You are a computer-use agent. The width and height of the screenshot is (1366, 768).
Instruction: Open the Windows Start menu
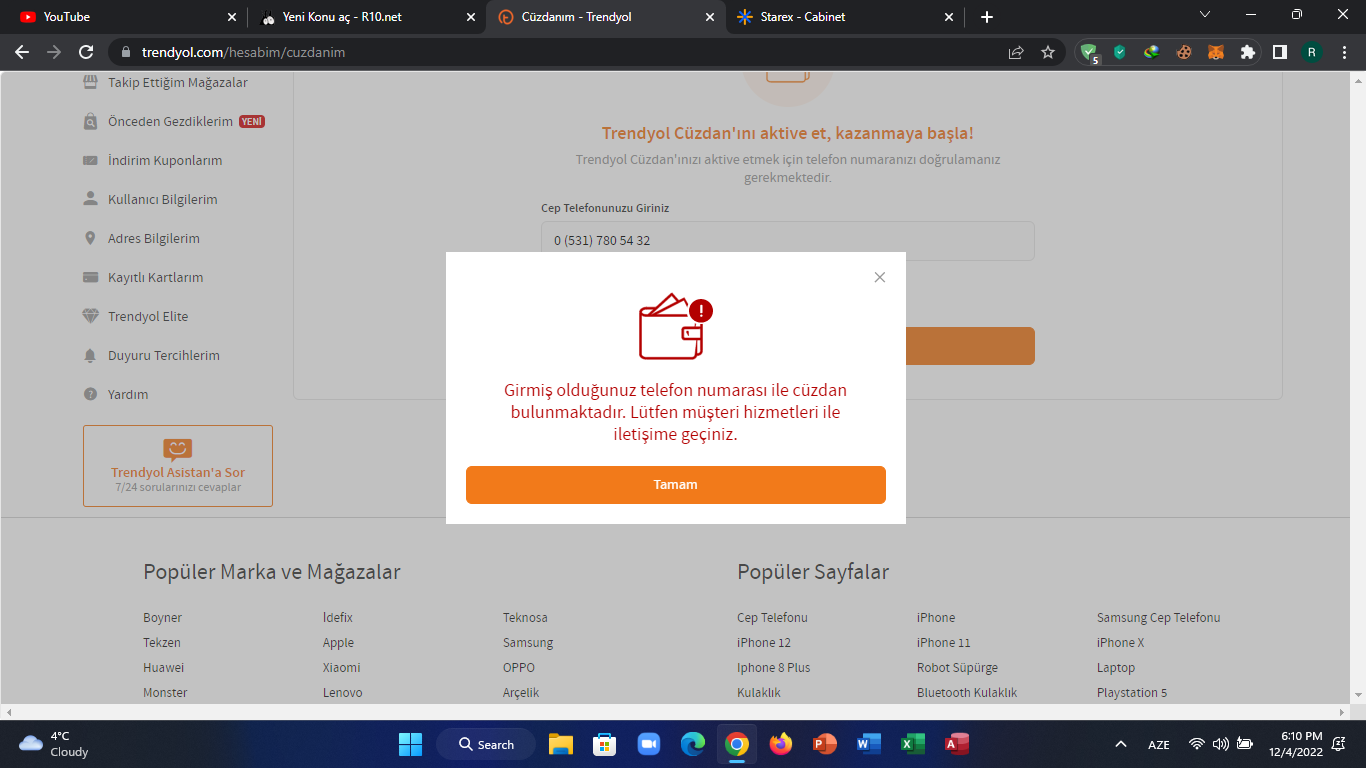click(x=410, y=744)
